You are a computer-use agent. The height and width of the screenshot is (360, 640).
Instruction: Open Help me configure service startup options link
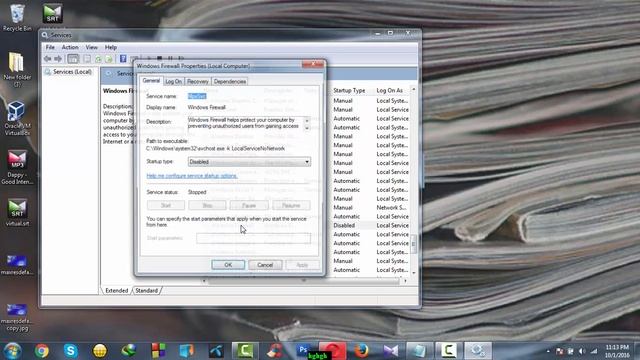[192, 176]
